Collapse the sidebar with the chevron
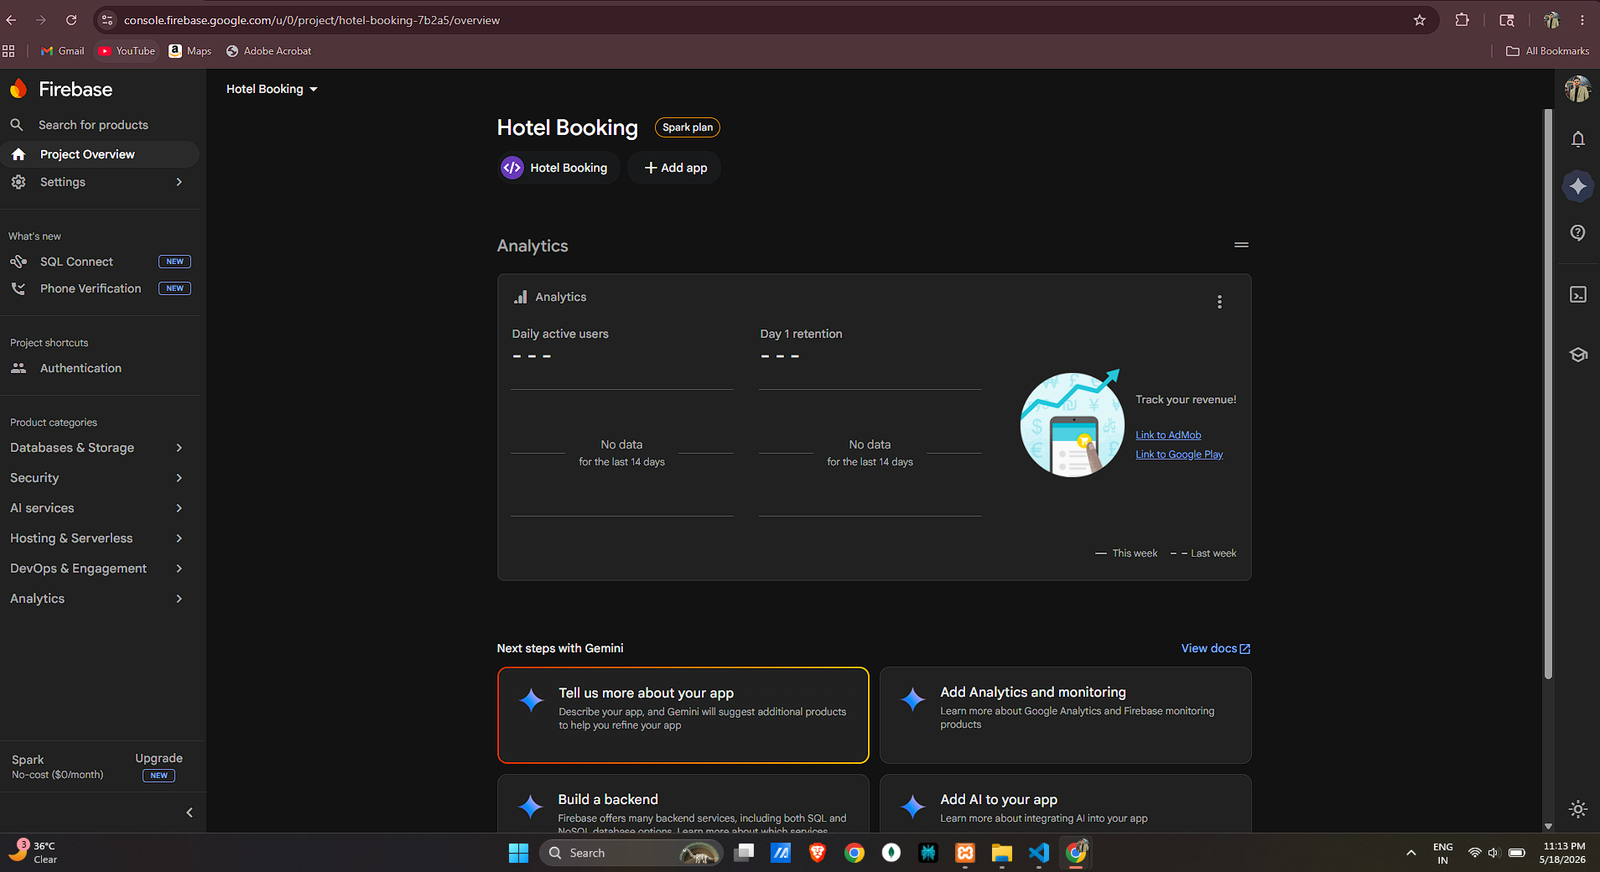 [189, 813]
